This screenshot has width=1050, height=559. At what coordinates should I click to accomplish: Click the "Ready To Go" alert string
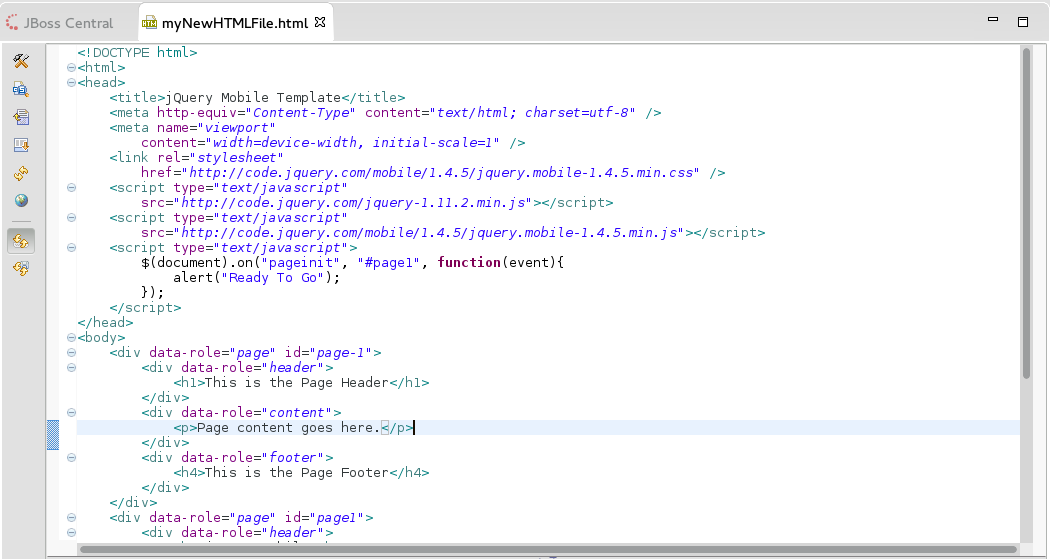273,278
